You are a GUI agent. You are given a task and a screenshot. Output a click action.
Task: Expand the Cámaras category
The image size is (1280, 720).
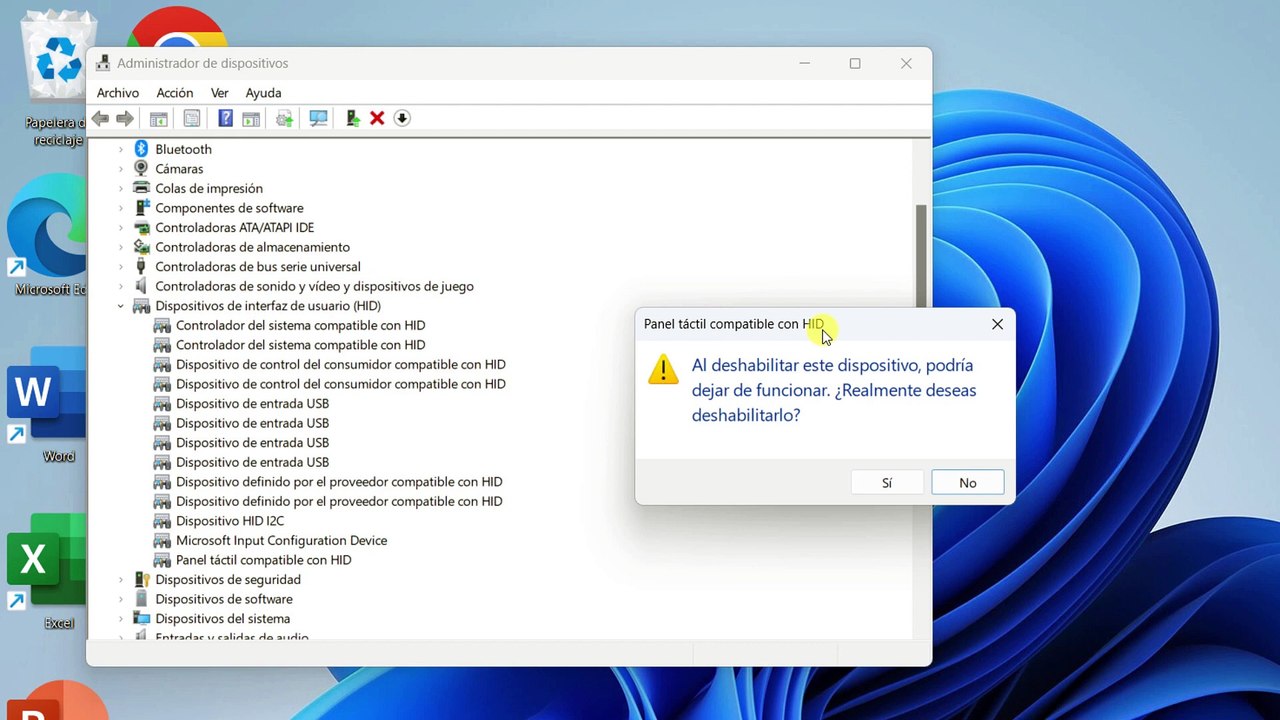[x=121, y=169]
